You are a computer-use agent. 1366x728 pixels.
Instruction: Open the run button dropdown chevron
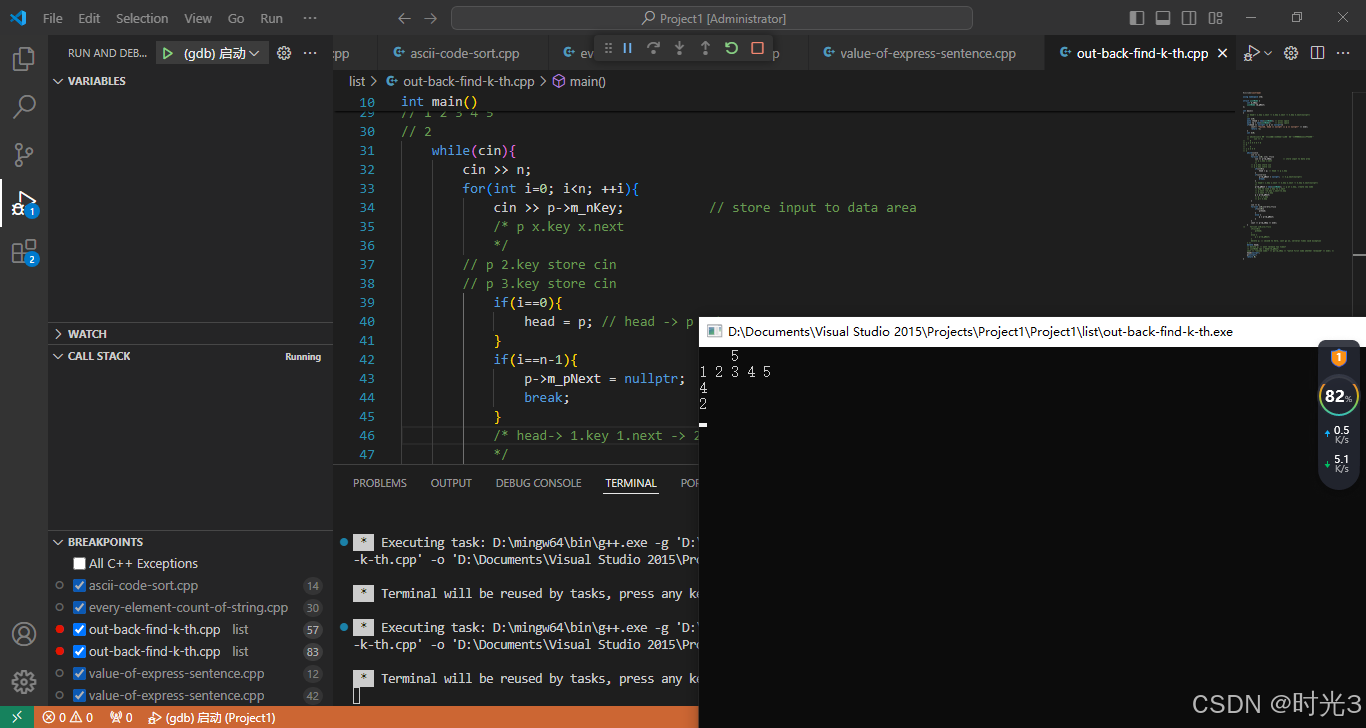tap(1269, 53)
